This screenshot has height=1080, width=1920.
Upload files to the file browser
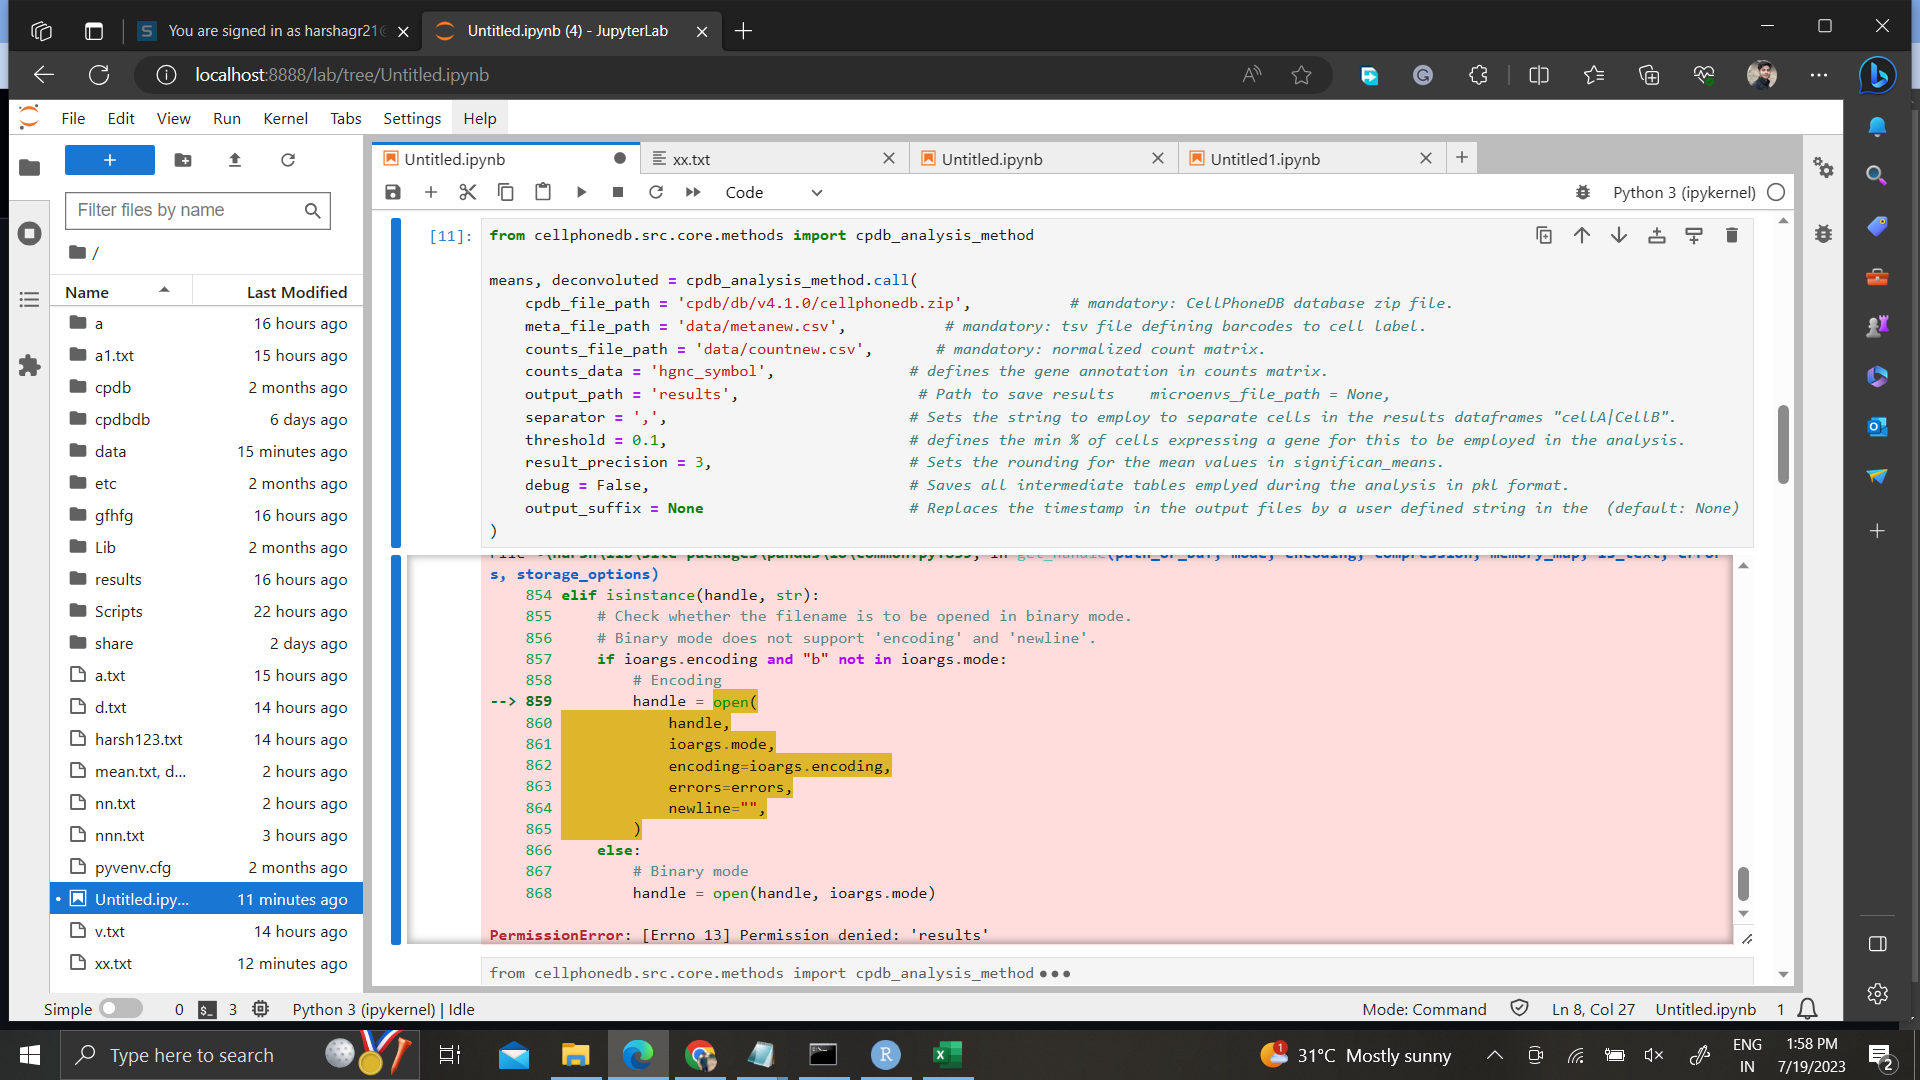point(235,160)
